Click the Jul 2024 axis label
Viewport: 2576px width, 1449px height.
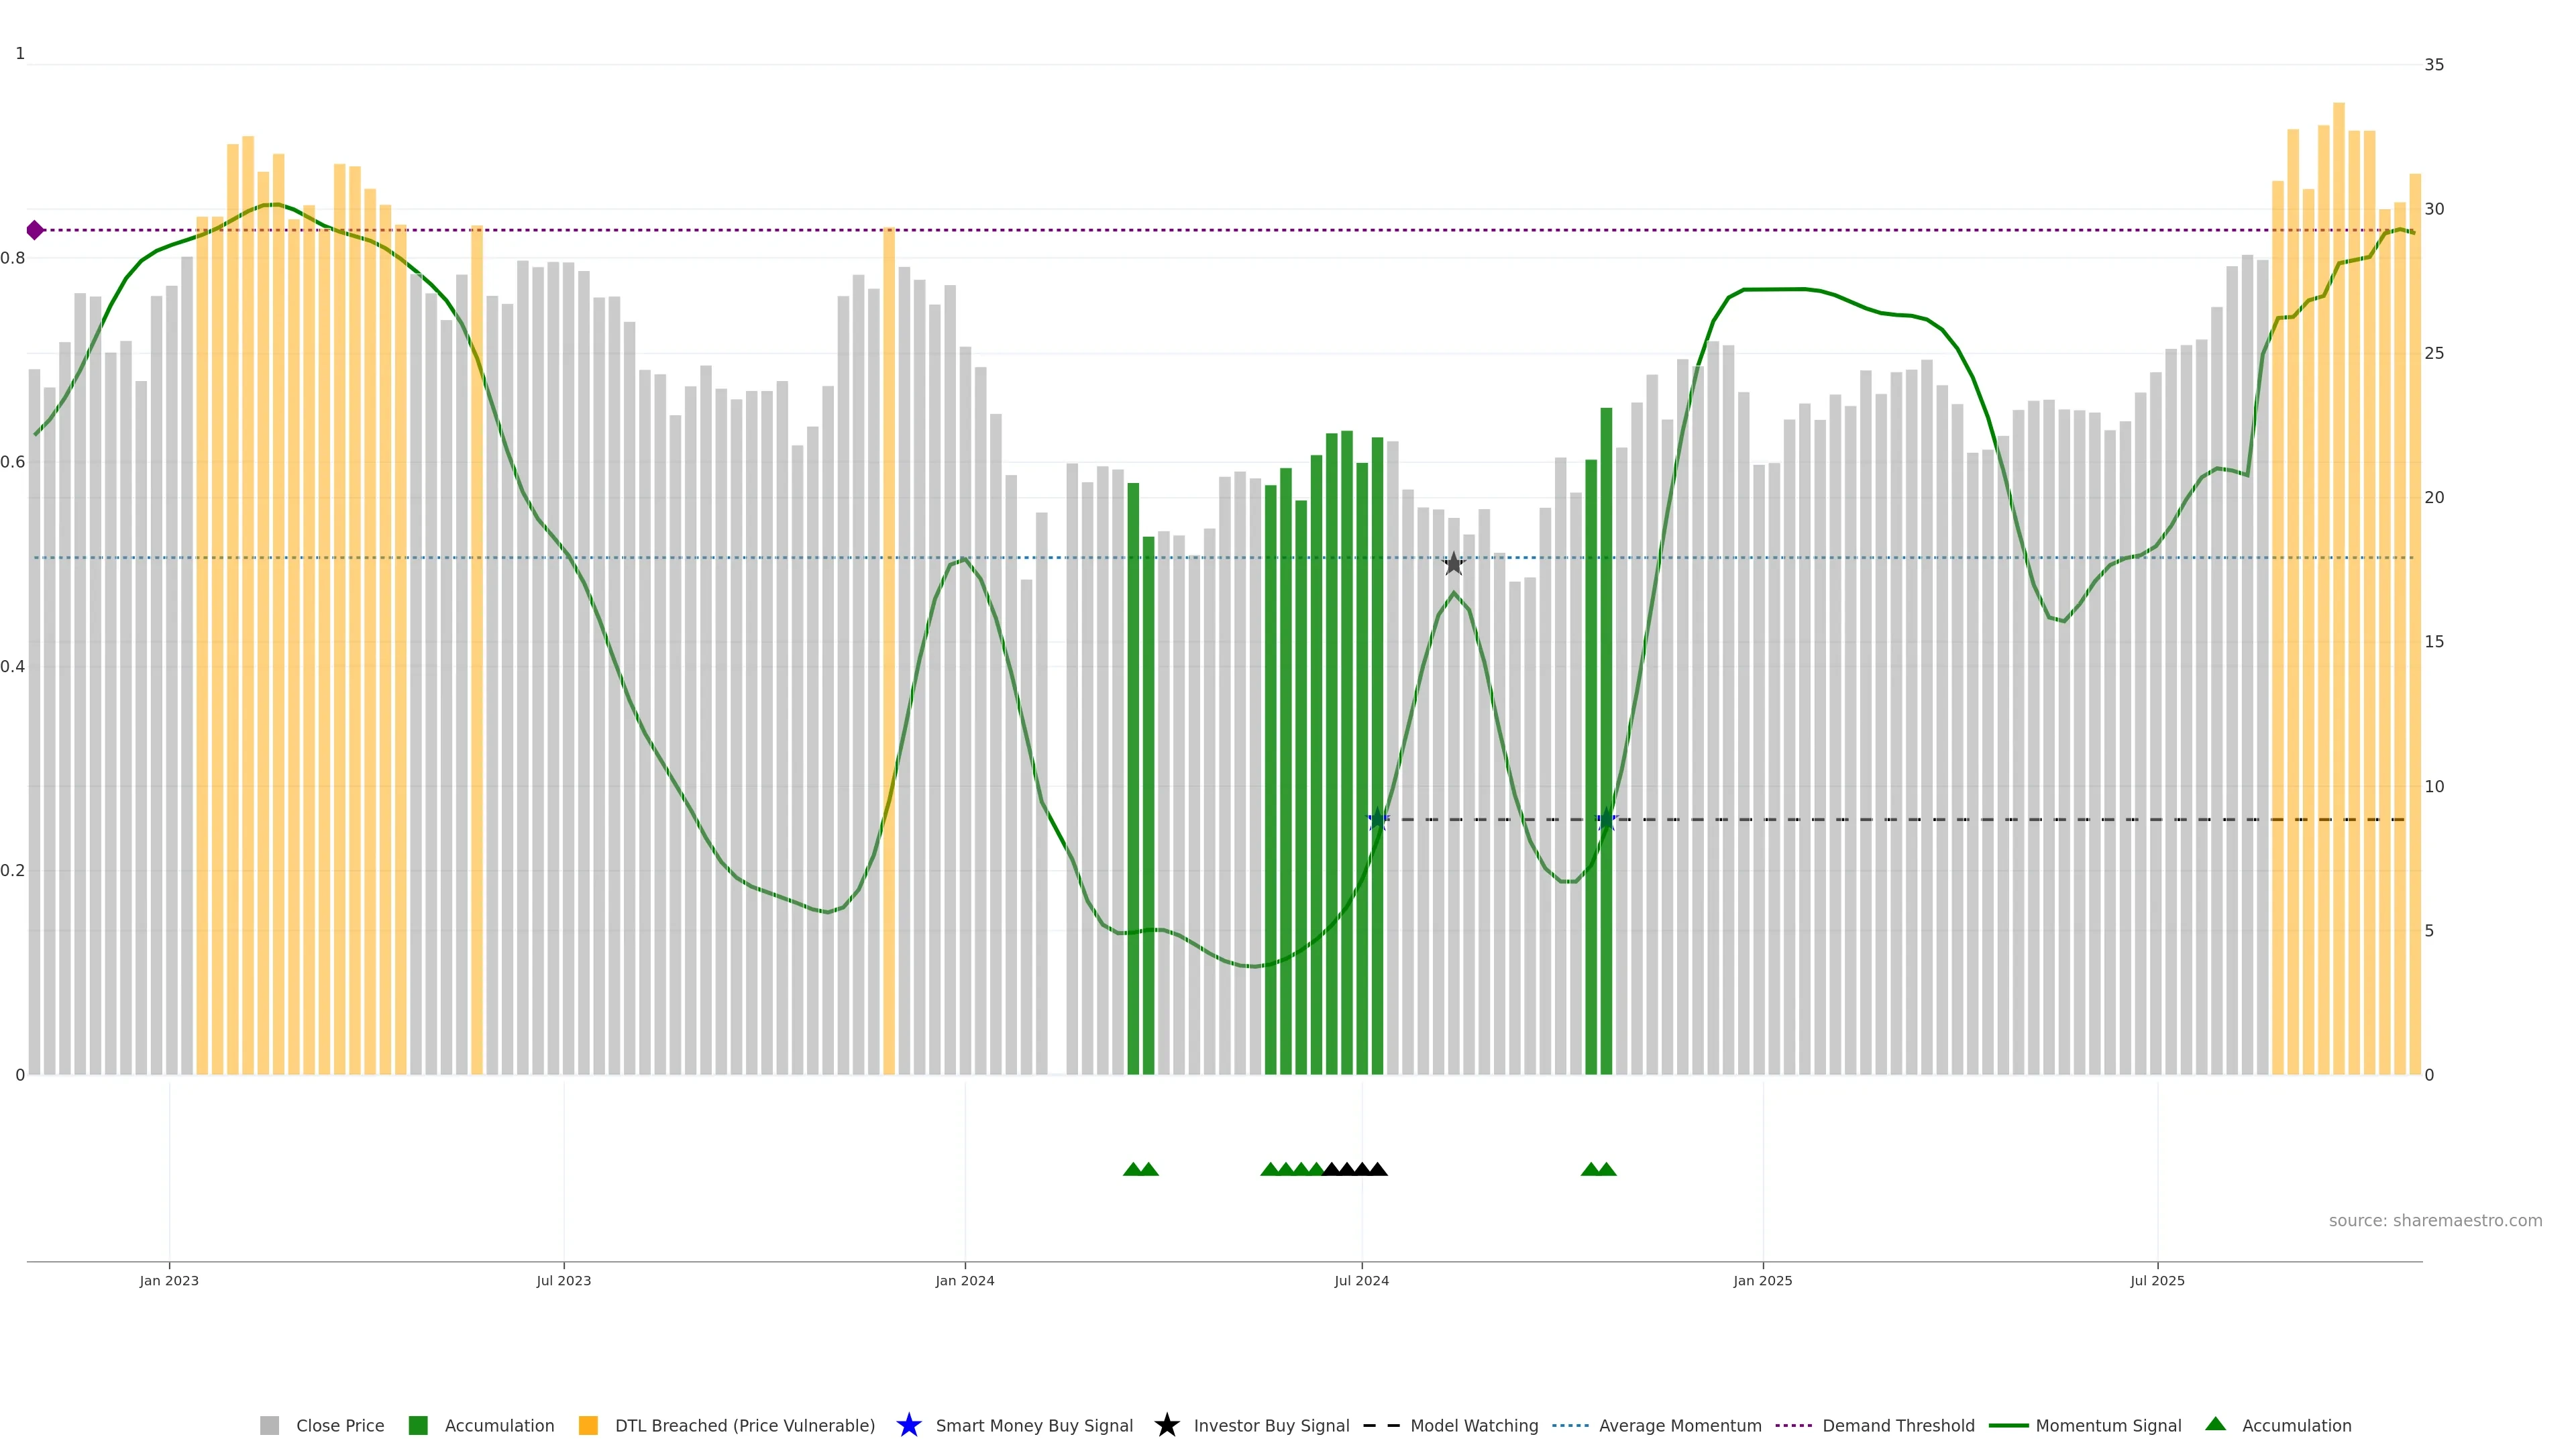(x=1361, y=1280)
